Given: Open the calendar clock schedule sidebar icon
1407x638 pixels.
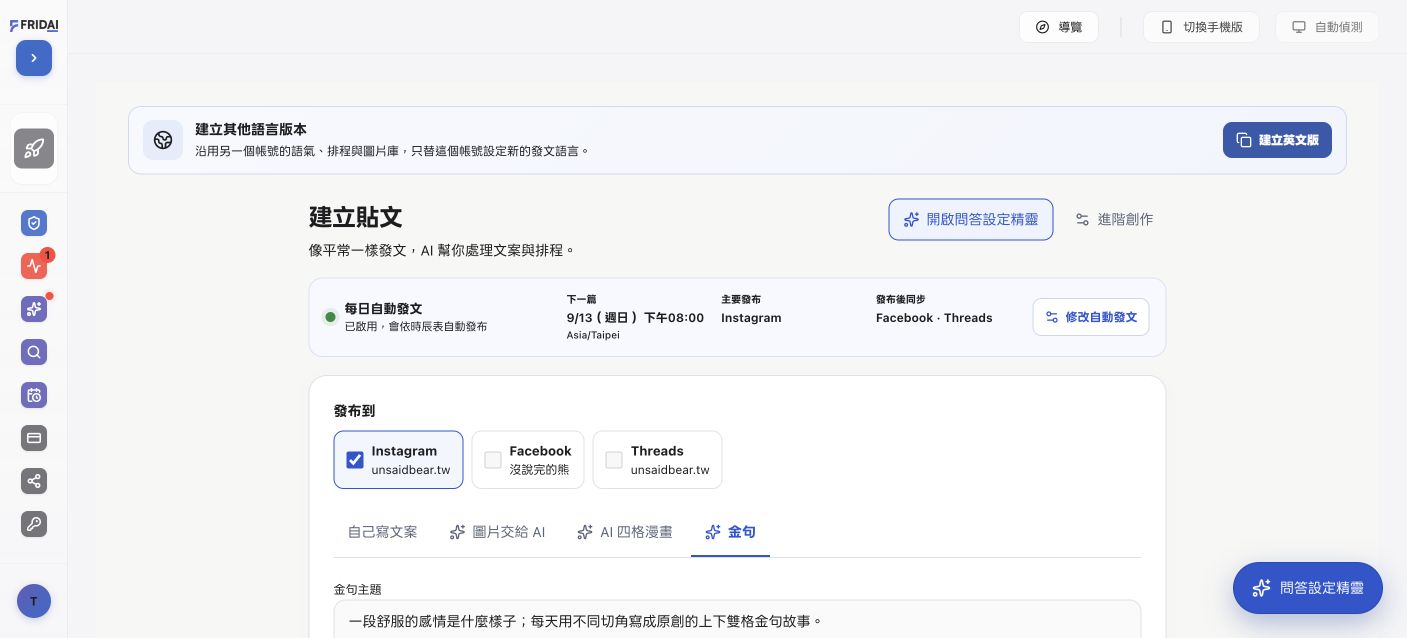Looking at the screenshot, I should [34, 395].
